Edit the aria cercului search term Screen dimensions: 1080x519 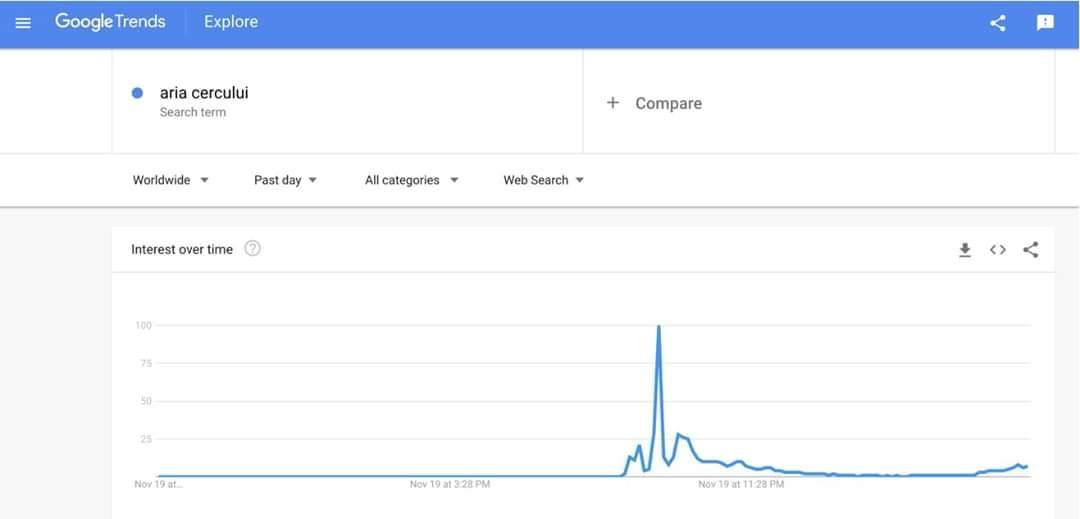[x=204, y=93]
